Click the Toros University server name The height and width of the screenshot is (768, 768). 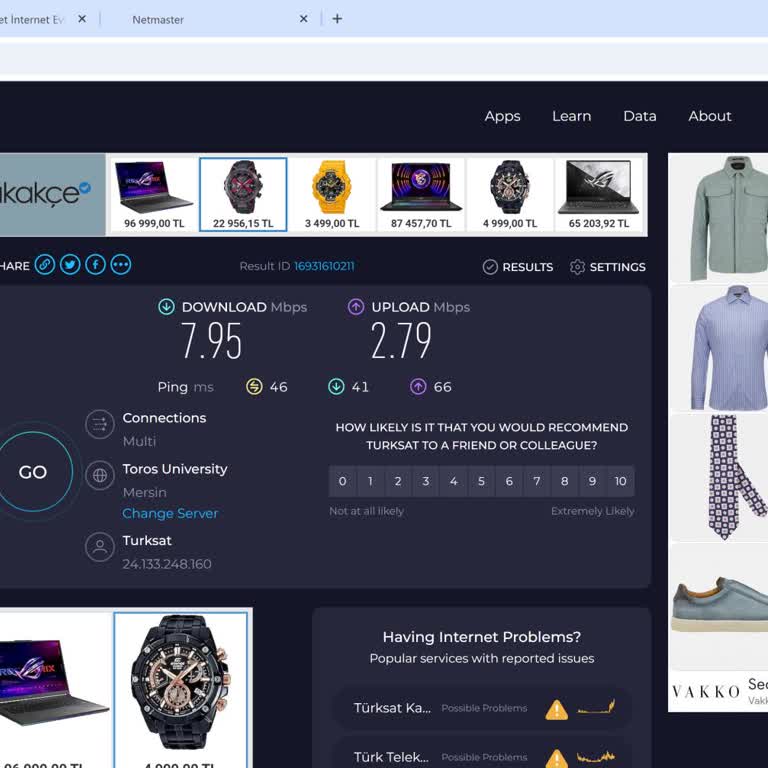175,469
